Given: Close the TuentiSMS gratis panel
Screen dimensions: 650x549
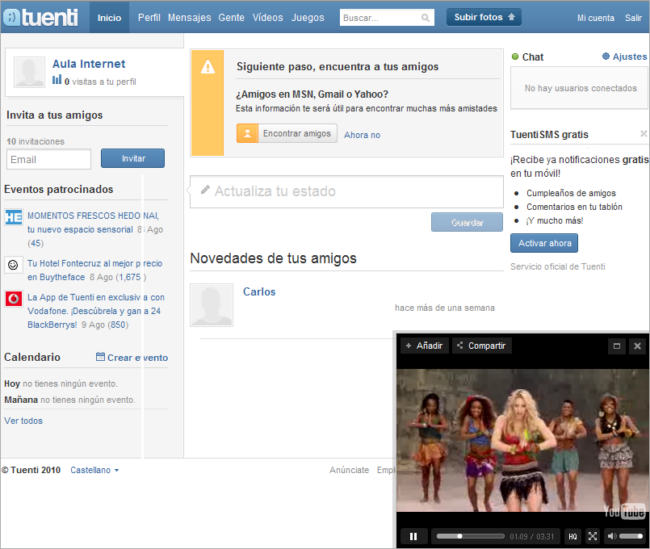Looking at the screenshot, I should pos(643,134).
